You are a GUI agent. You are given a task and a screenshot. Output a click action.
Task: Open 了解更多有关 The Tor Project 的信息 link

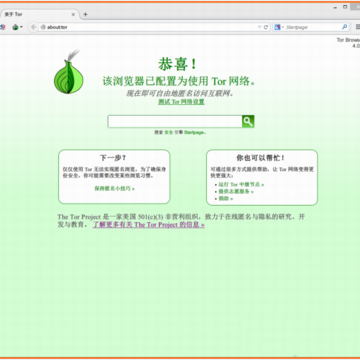pyautogui.click(x=149, y=225)
